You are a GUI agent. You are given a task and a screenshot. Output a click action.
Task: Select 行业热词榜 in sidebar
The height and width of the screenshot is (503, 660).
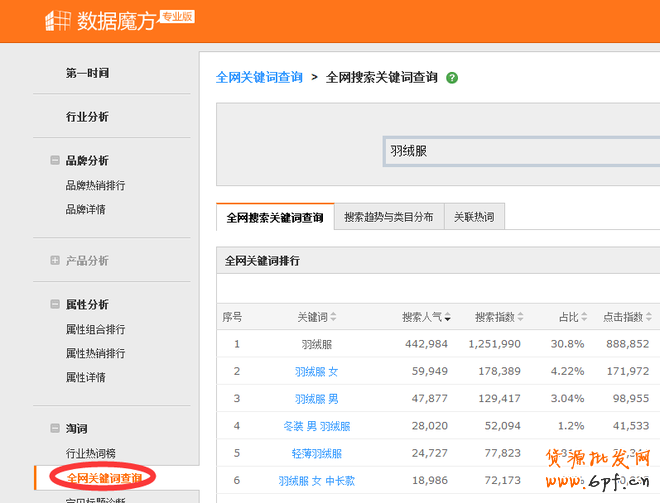click(x=91, y=453)
